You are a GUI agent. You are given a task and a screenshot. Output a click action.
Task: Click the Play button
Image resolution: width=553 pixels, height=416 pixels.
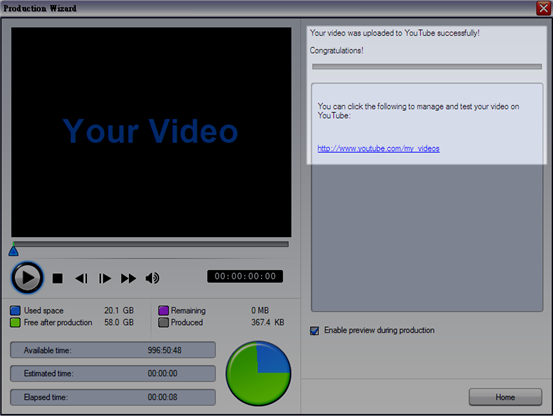tap(27, 278)
